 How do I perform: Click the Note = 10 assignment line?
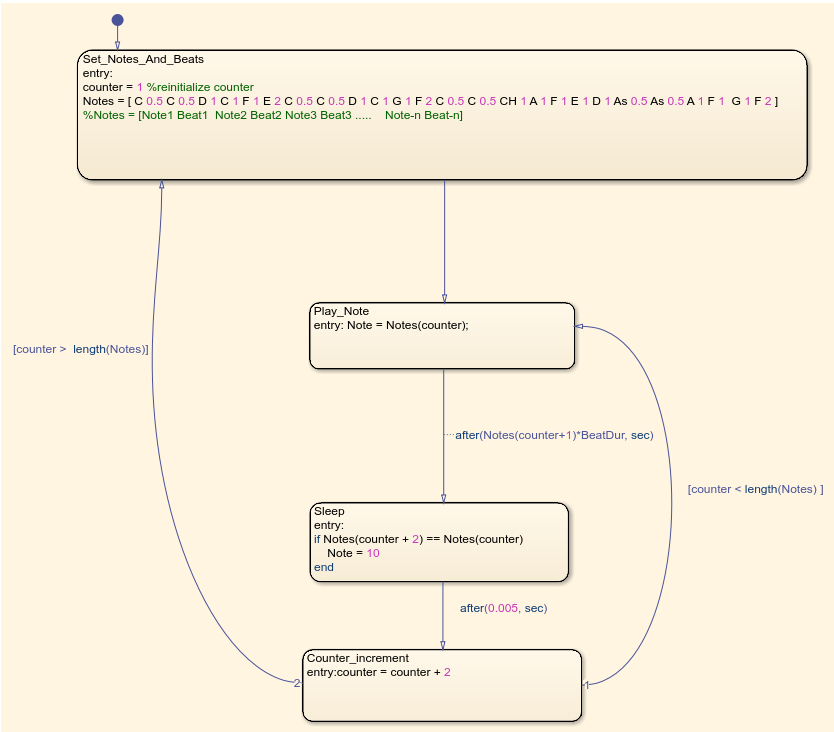353,553
